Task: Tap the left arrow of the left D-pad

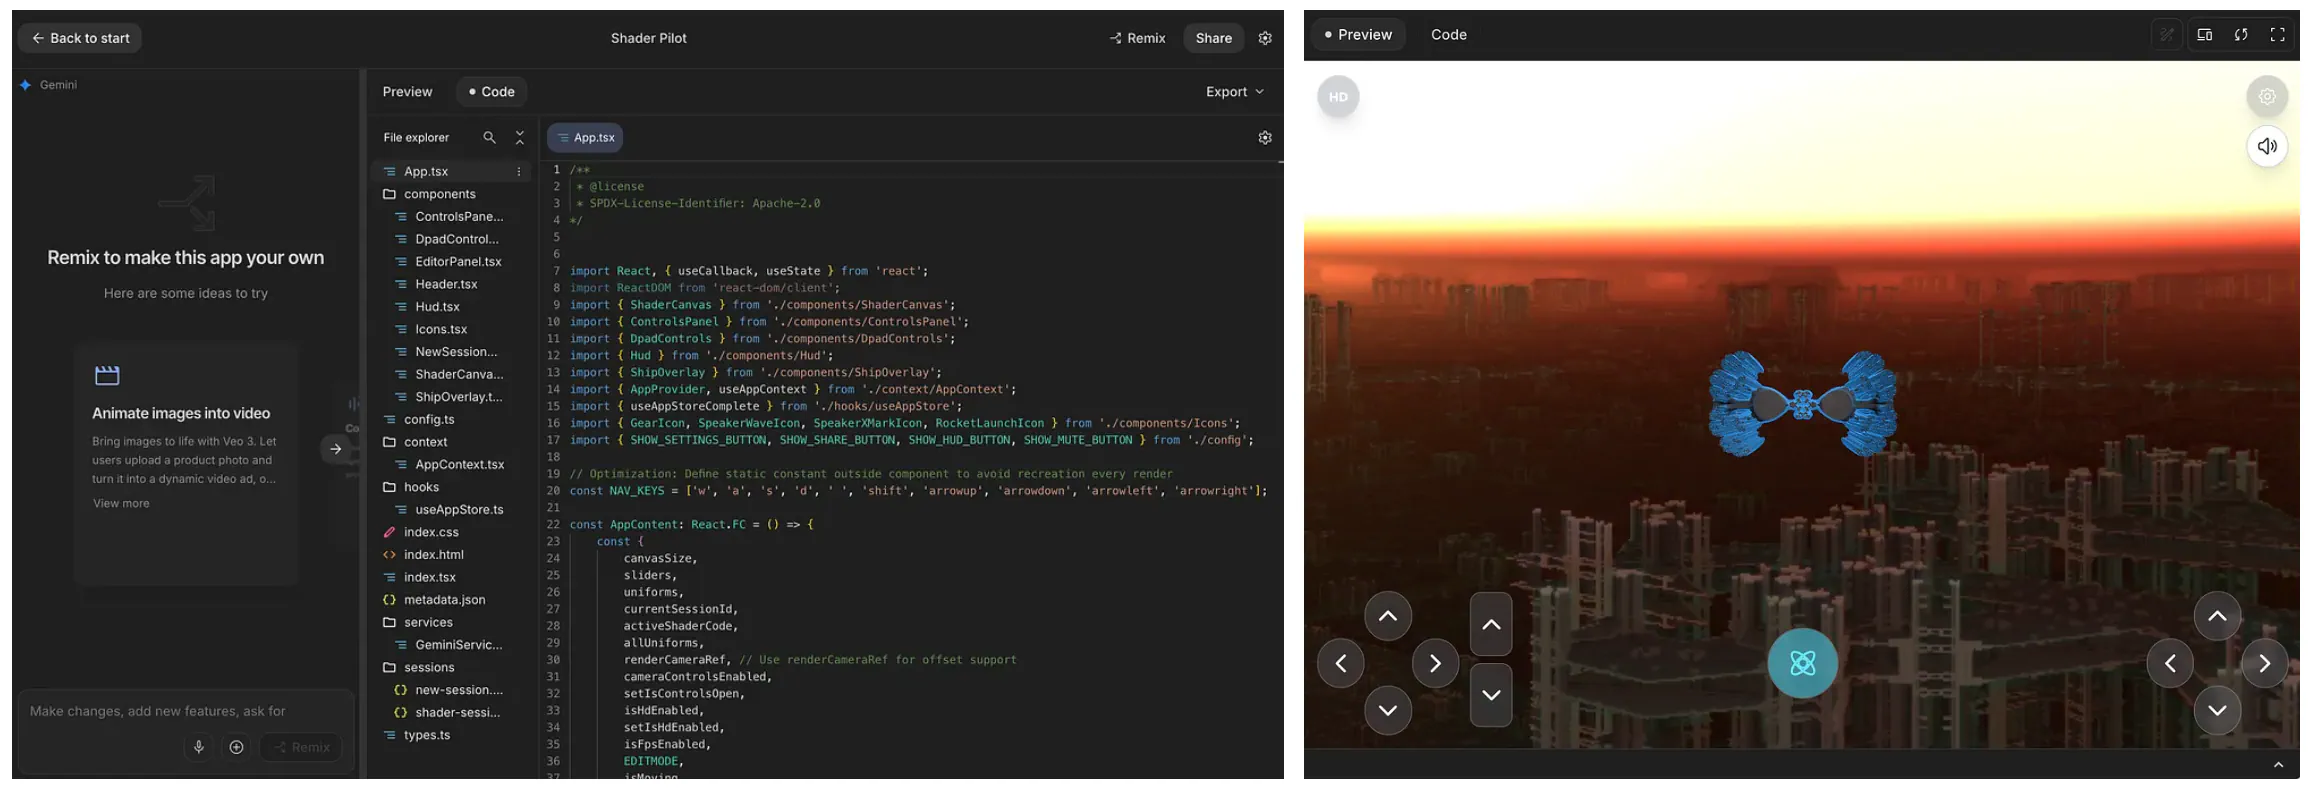Action: click(x=1341, y=663)
